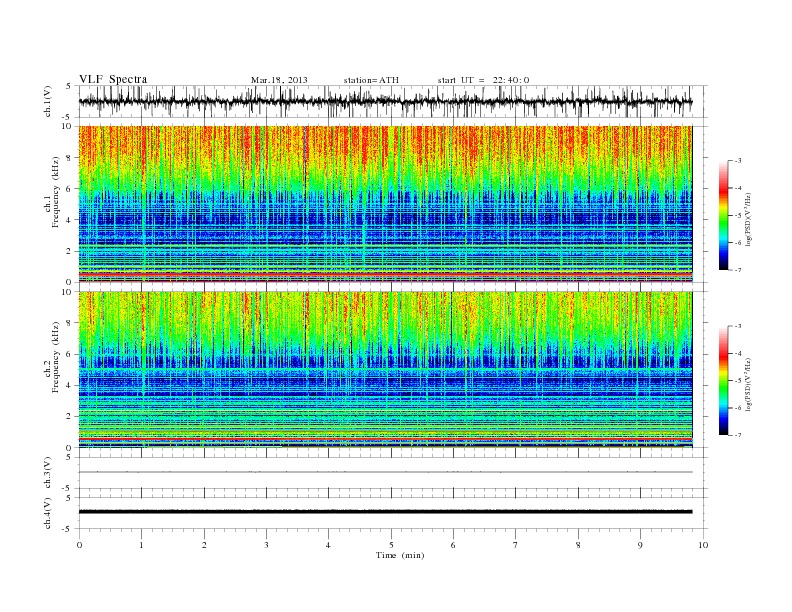
Task: Click the "ch.3(V)" axis label
Action: [x=48, y=473]
